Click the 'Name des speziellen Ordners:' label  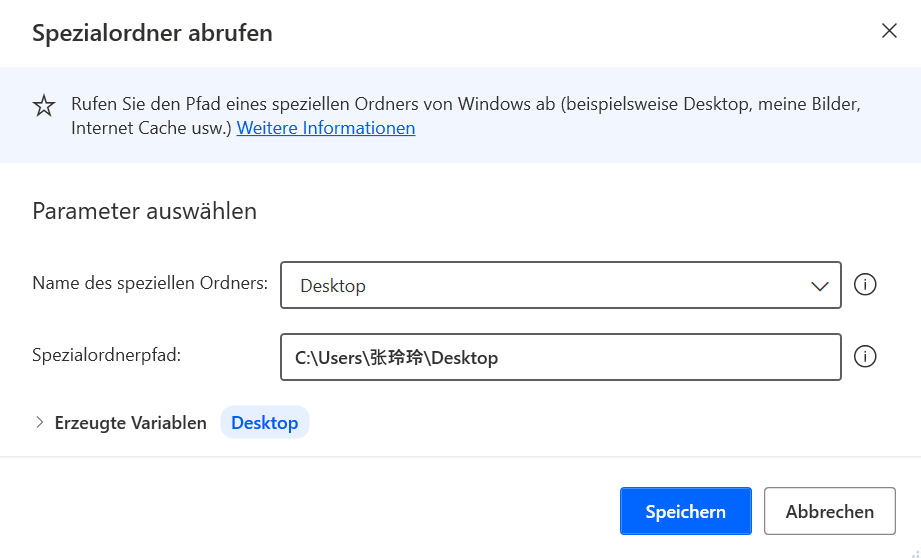[150, 283]
